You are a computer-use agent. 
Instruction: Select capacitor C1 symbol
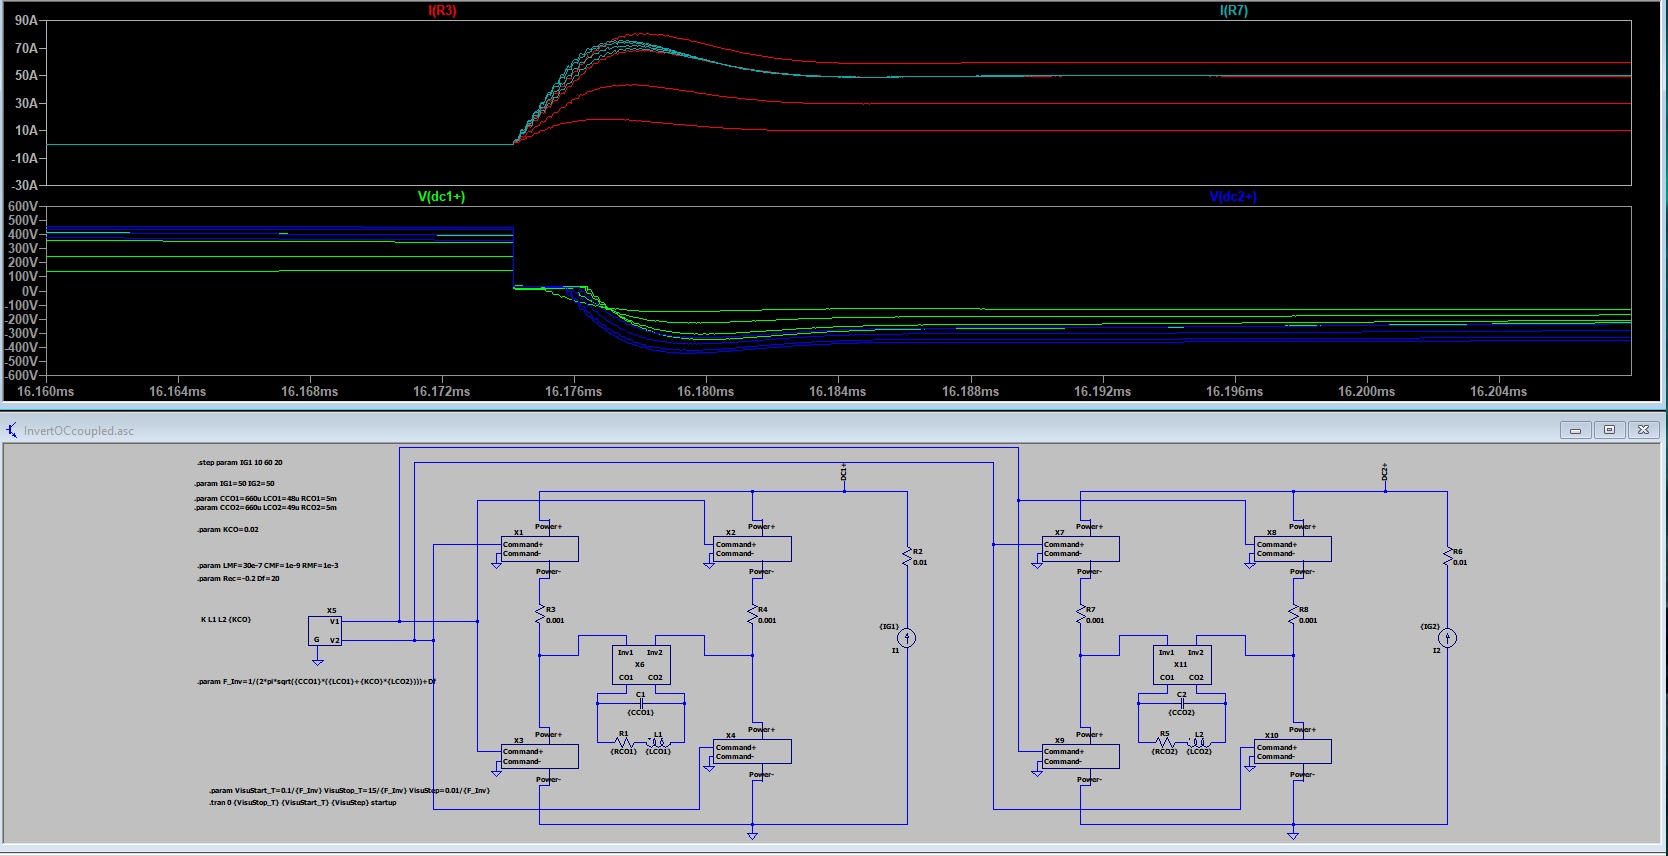(641, 703)
